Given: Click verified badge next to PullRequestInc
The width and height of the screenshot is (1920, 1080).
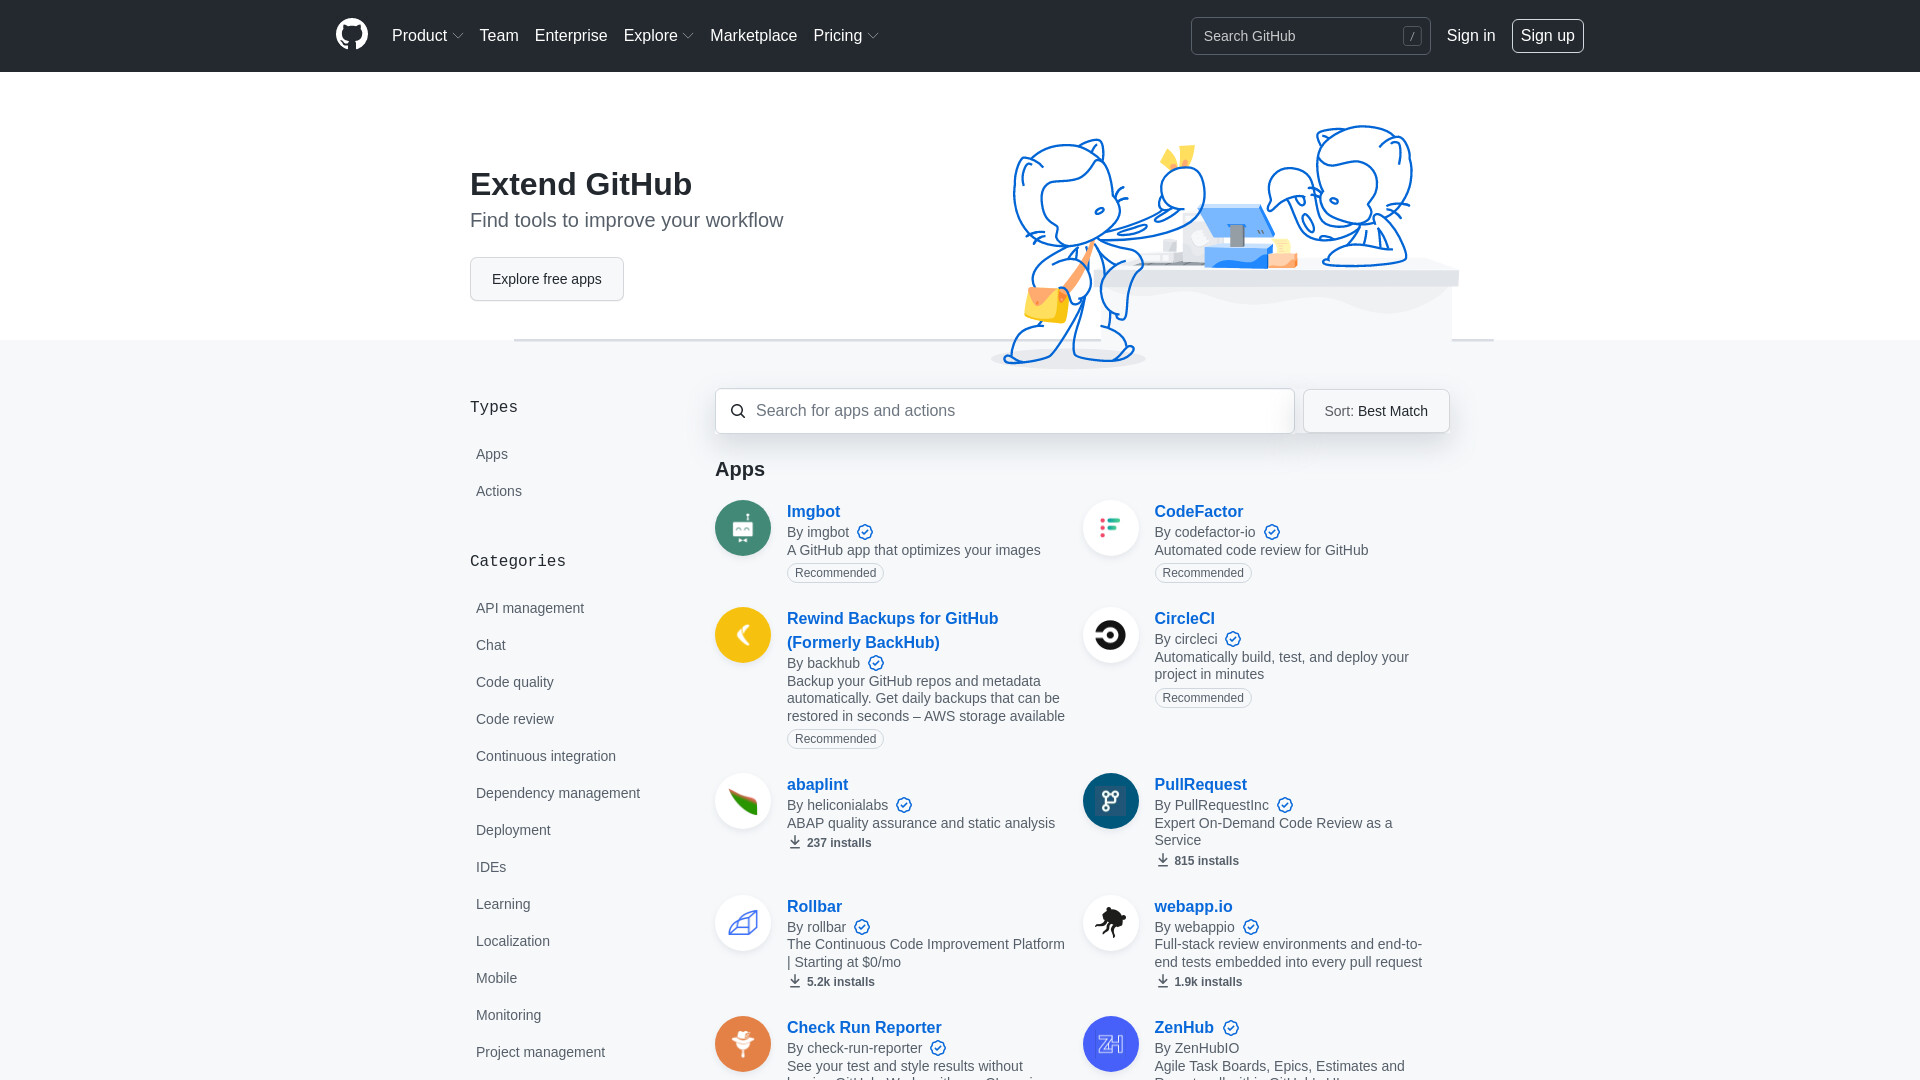Looking at the screenshot, I should click(1285, 806).
